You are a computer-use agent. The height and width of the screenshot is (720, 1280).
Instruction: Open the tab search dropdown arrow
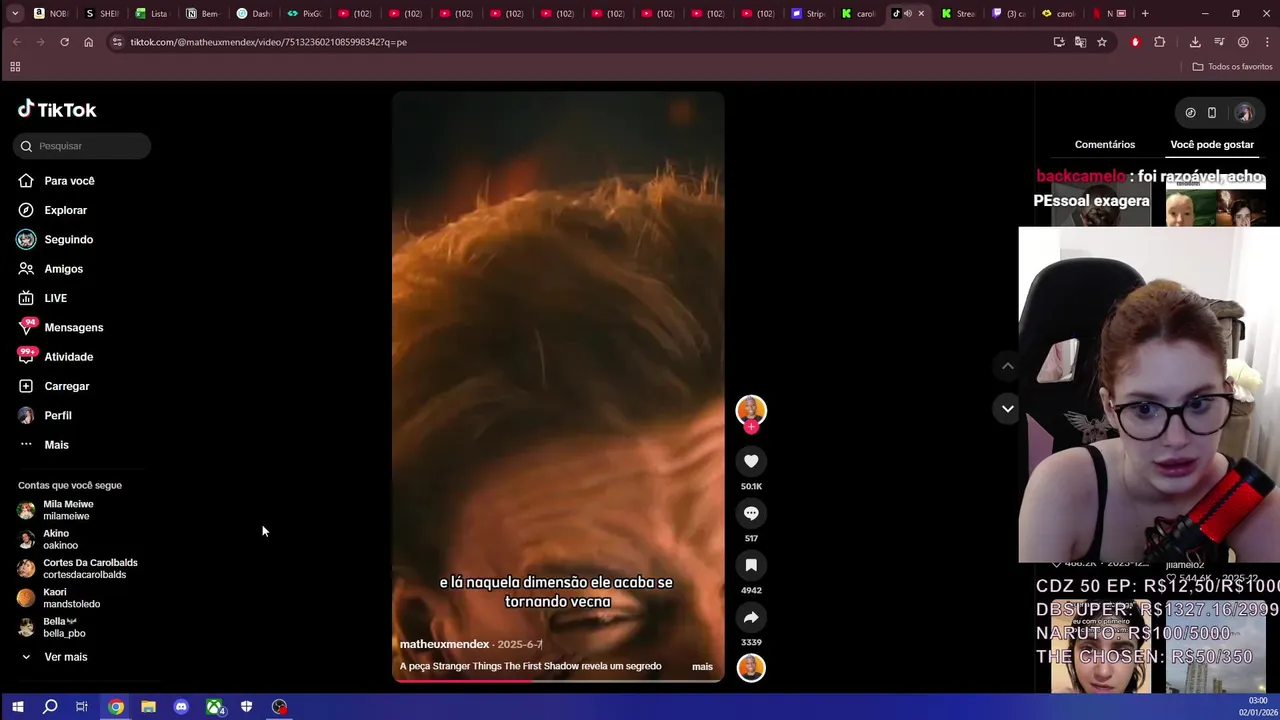14,14
